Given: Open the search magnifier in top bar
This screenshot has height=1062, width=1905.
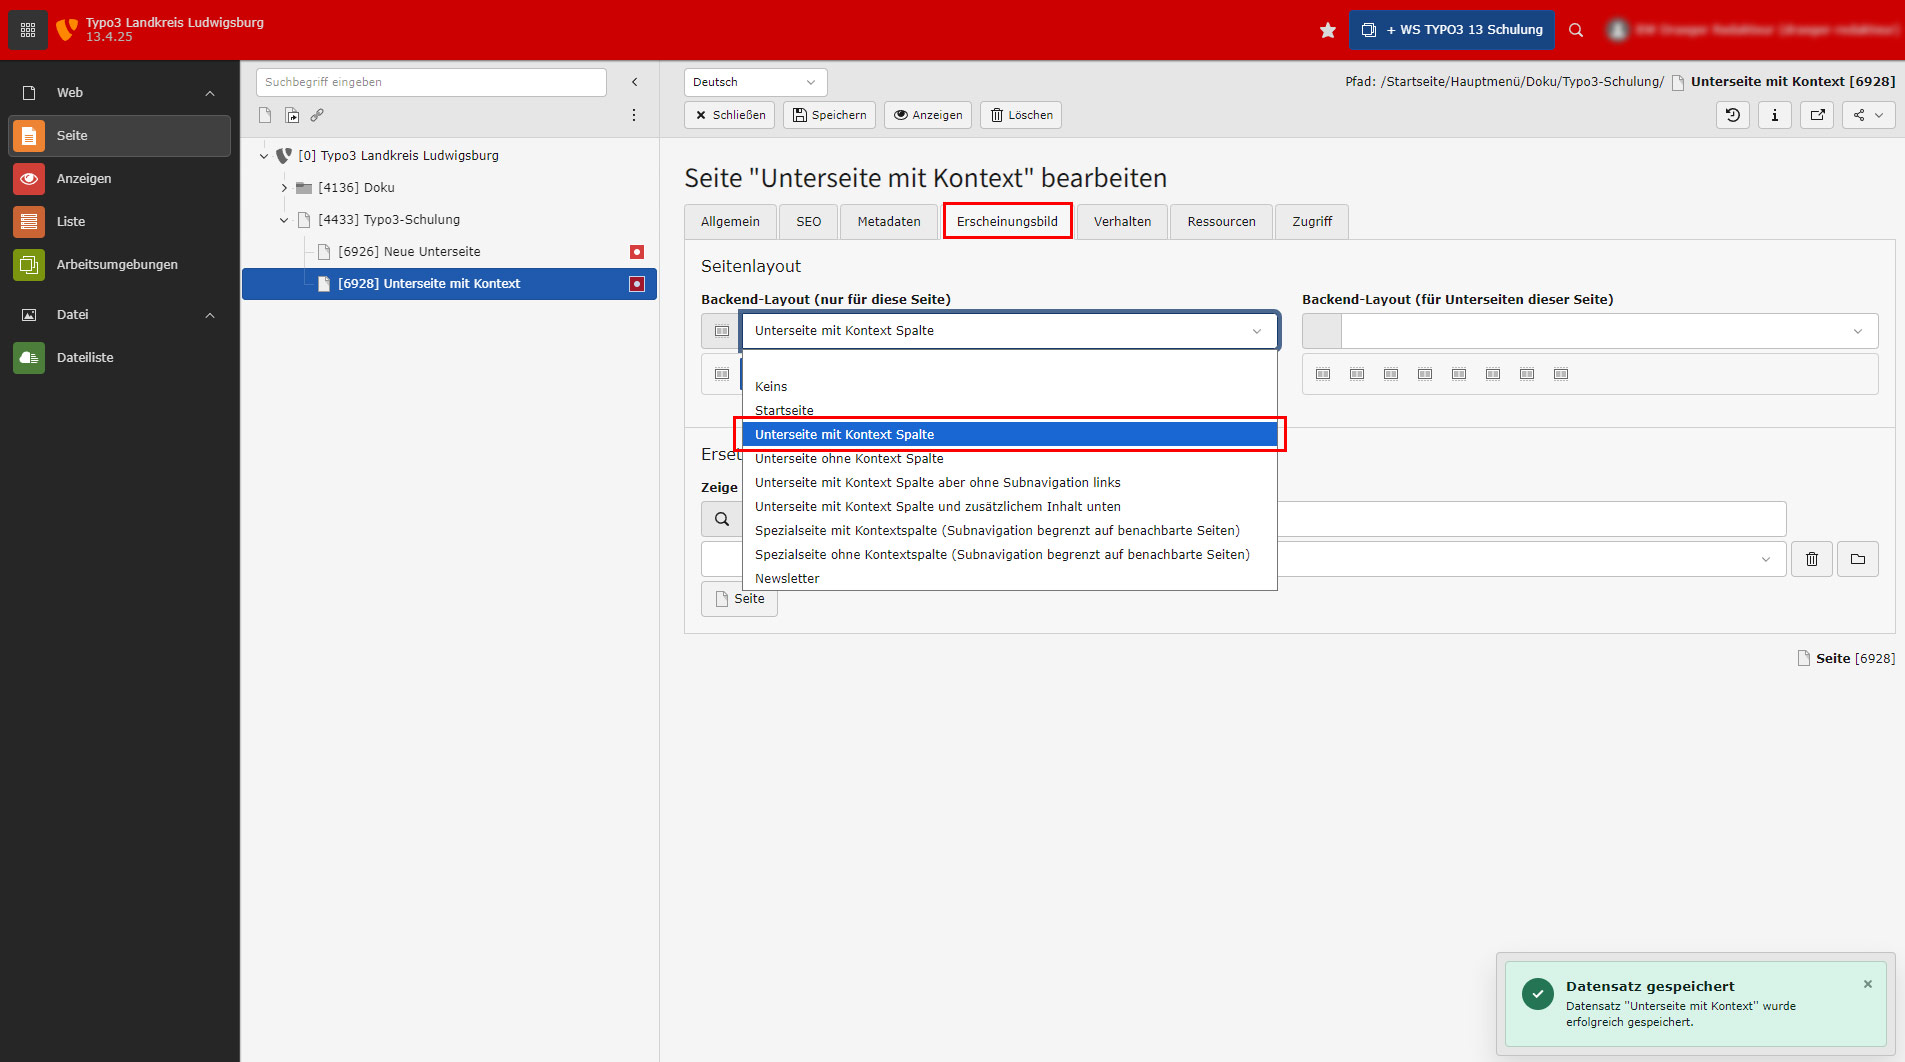Looking at the screenshot, I should click(x=1576, y=30).
